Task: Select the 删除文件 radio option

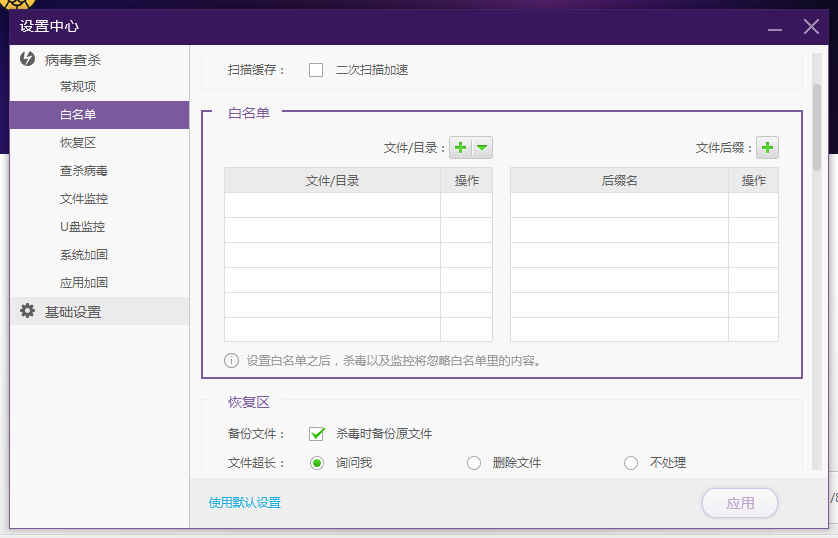Action: coord(474,463)
